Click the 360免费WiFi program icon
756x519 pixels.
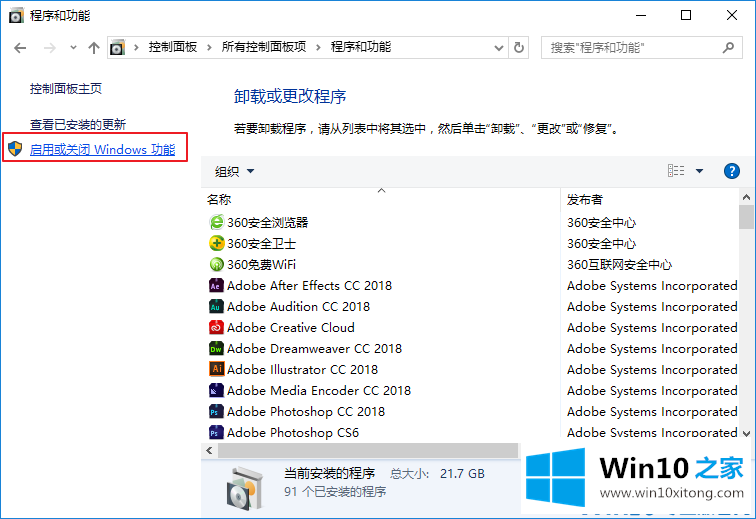click(x=216, y=264)
